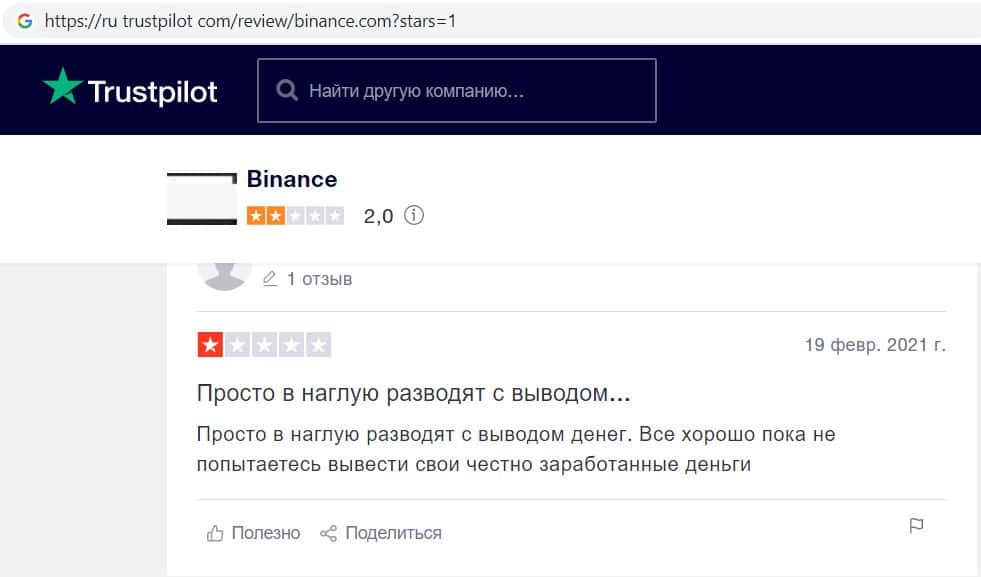
Task: Click the Binance company logo thumbnail
Action: [202, 198]
